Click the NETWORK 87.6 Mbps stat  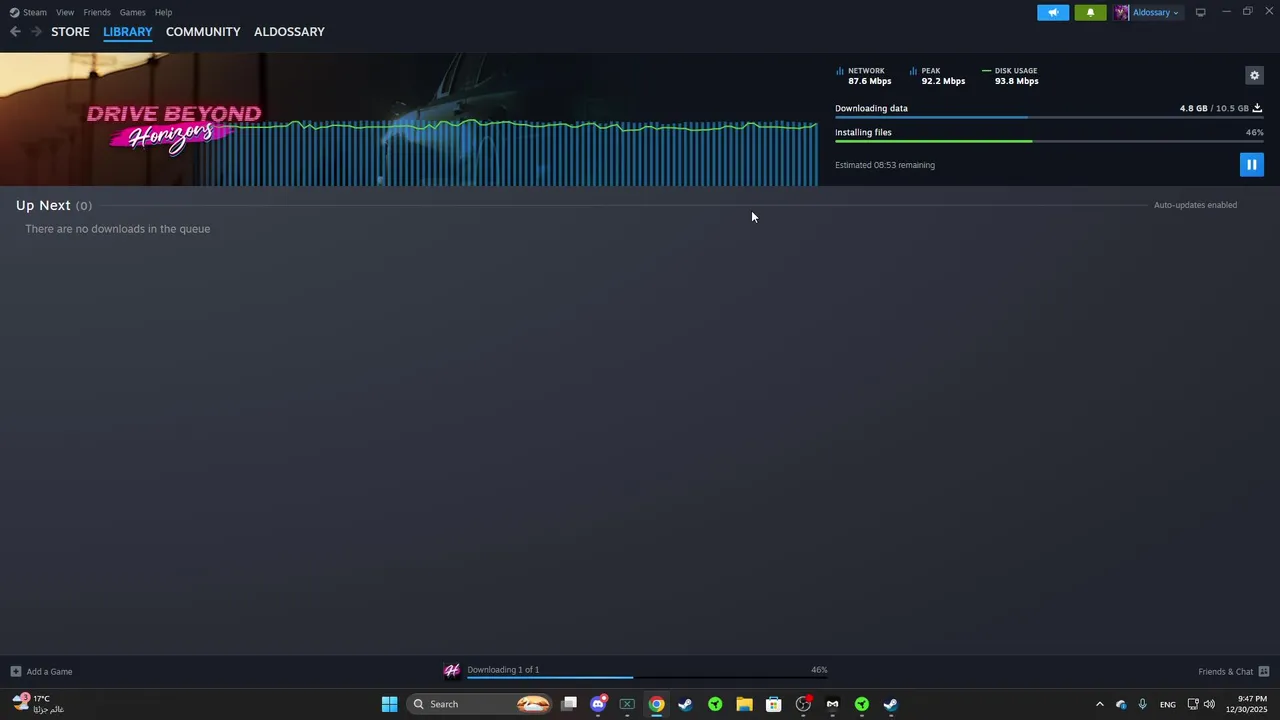(864, 76)
